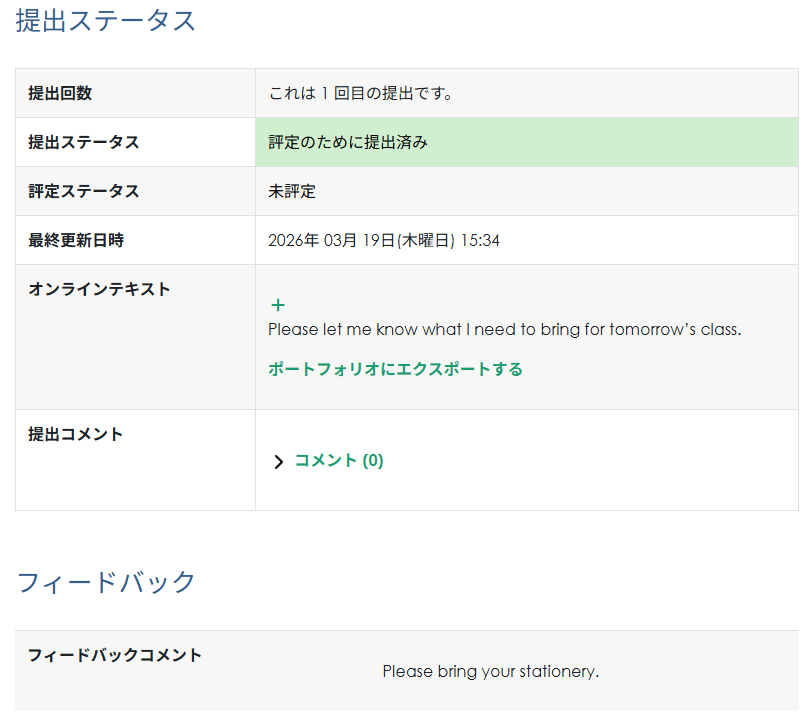Click the large 提出ステータス page heading
Screen dimensions: 805x713
click(106, 21)
